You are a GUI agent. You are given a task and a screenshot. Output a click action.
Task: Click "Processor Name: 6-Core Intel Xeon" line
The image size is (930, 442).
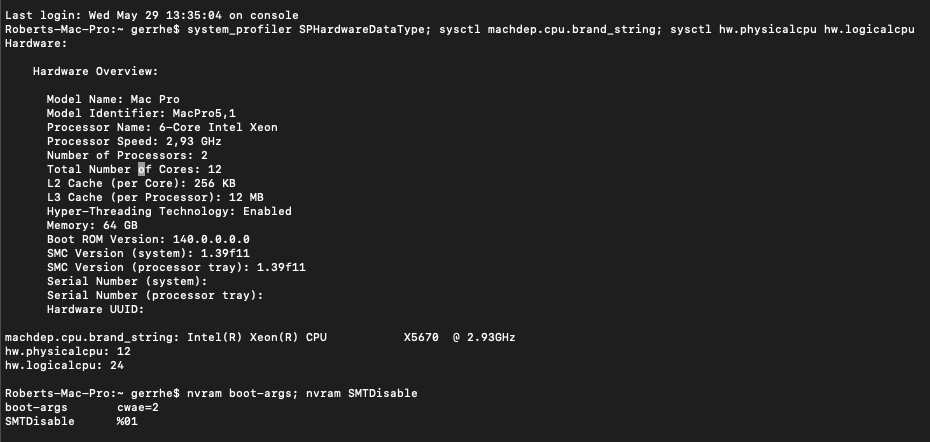162,128
